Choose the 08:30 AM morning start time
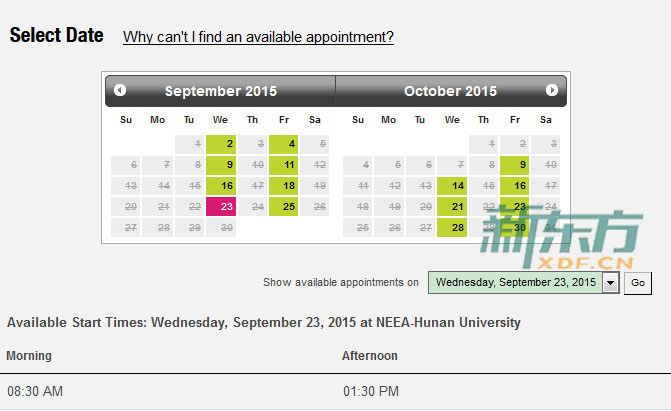671x411 pixels. click(x=35, y=391)
